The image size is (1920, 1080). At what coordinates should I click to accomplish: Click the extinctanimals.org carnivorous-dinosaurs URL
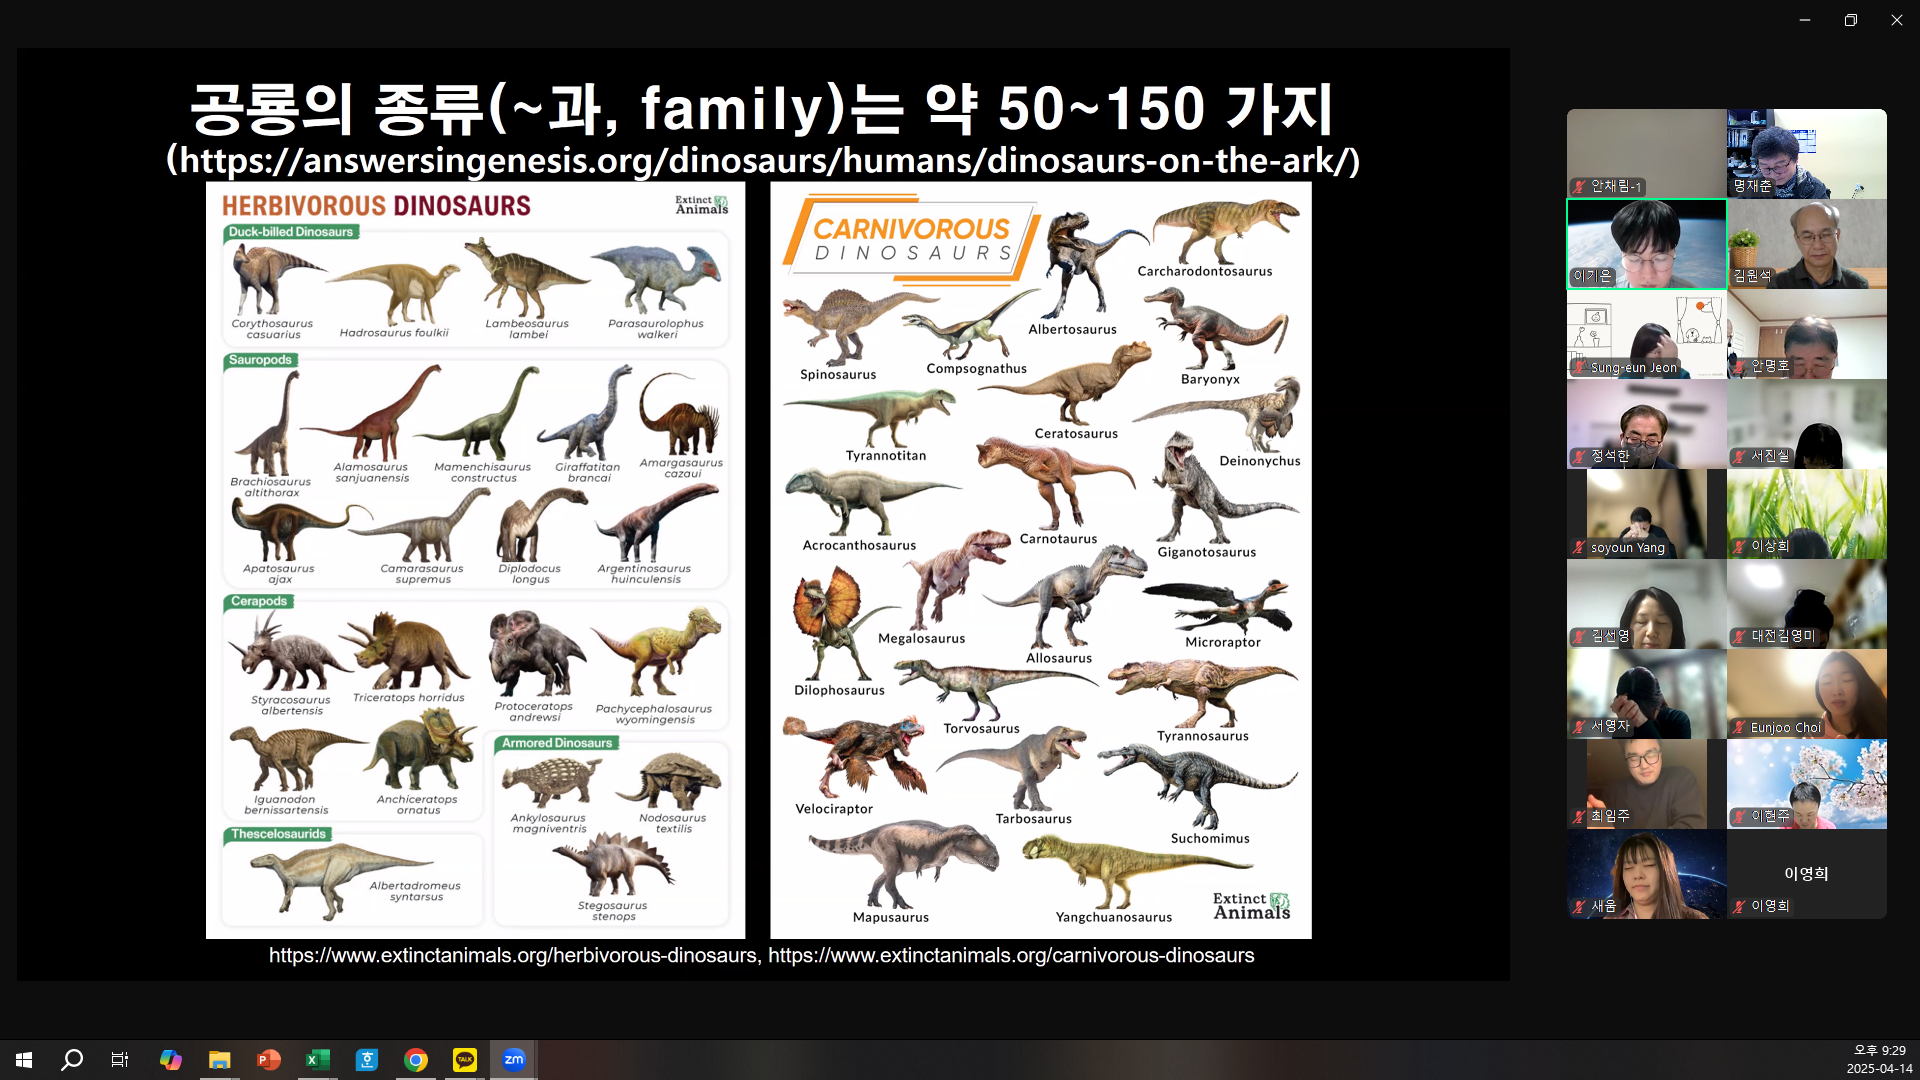pyautogui.click(x=1011, y=956)
